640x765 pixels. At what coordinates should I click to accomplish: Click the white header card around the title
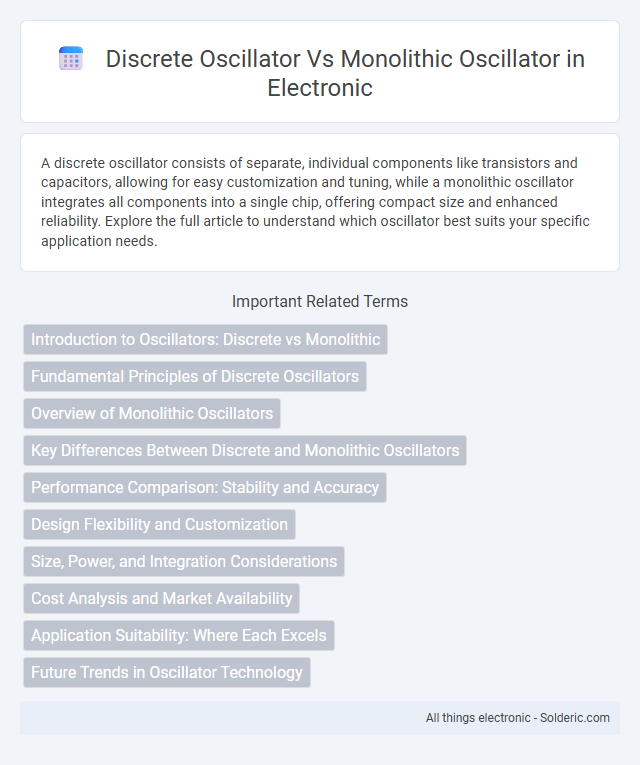pyautogui.click(x=320, y=71)
